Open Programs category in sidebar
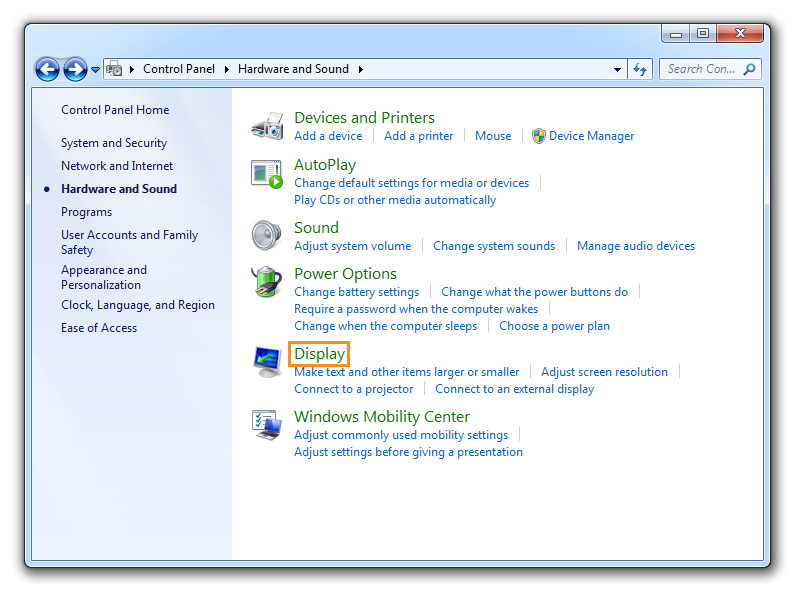 pyautogui.click(x=87, y=212)
